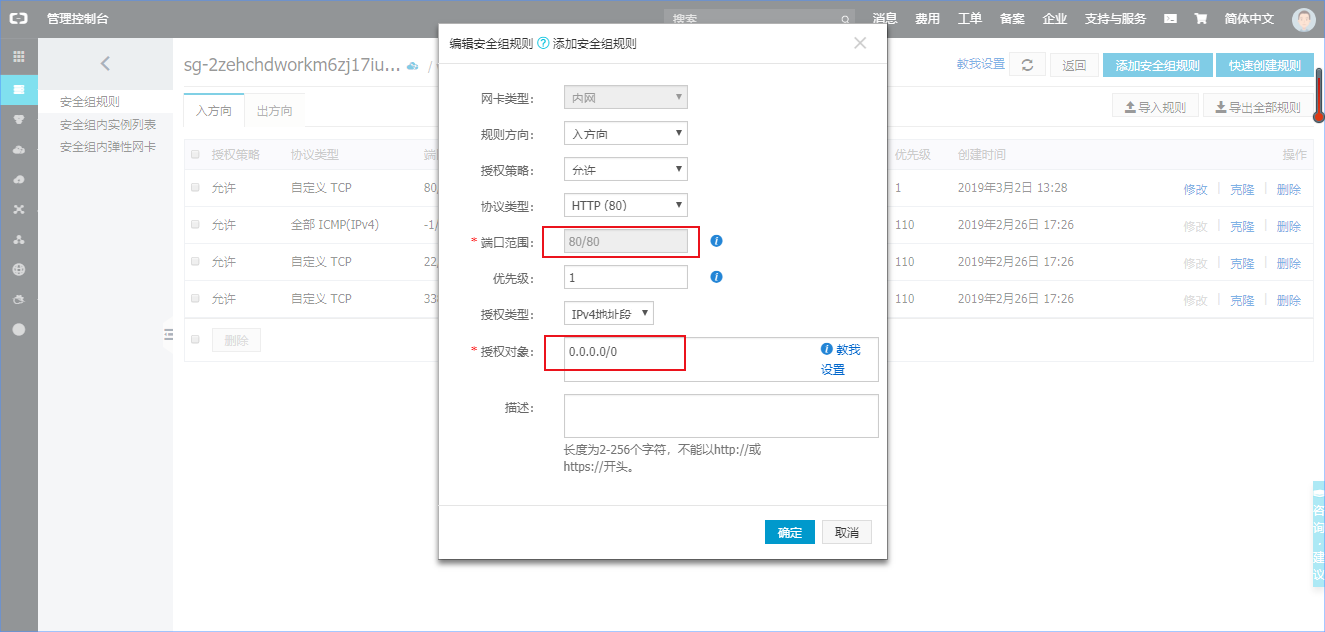The width and height of the screenshot is (1325, 632).
Task: Click the info icon beside 优先级
Action: click(x=716, y=277)
